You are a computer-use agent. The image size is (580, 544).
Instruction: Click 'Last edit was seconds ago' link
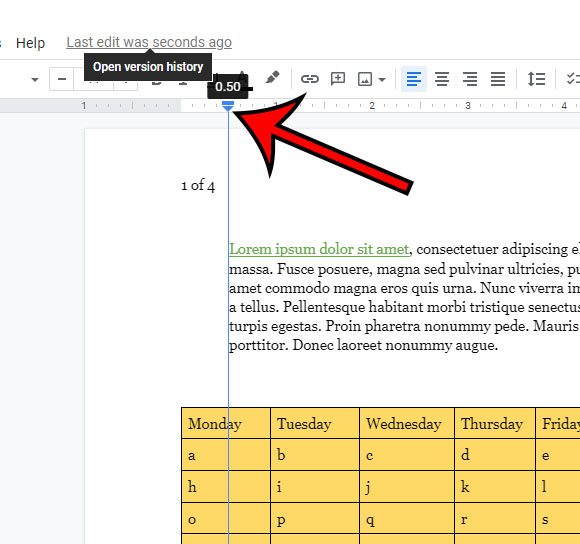click(x=149, y=43)
